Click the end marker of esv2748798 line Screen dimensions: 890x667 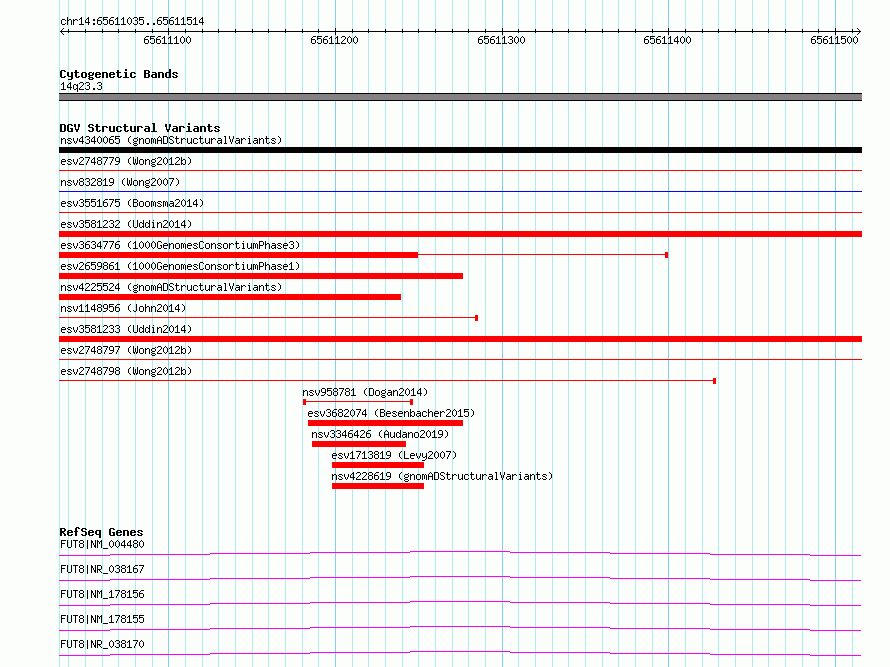(714, 381)
